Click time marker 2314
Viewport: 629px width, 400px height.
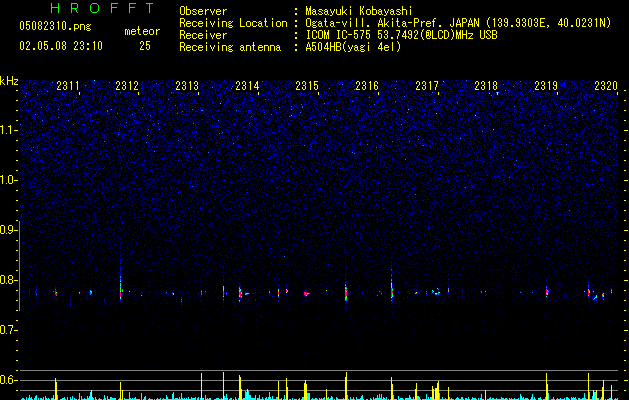coord(247,86)
